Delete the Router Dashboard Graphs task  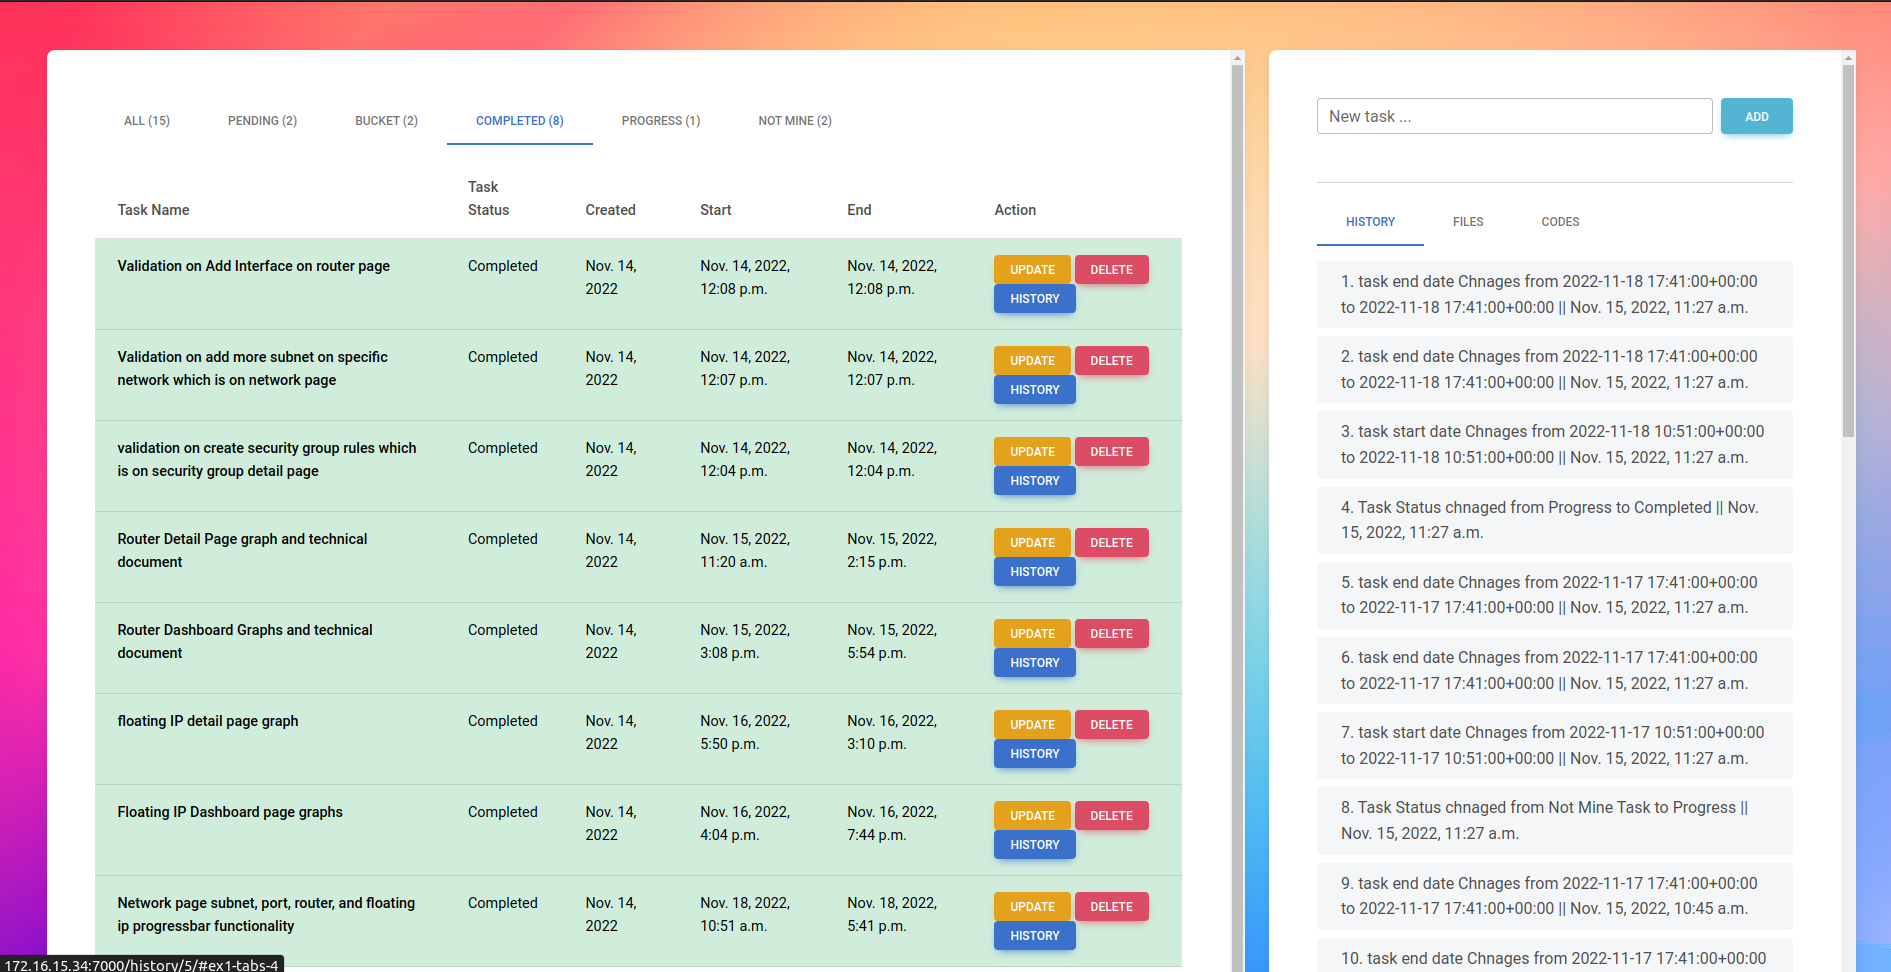(x=1111, y=634)
